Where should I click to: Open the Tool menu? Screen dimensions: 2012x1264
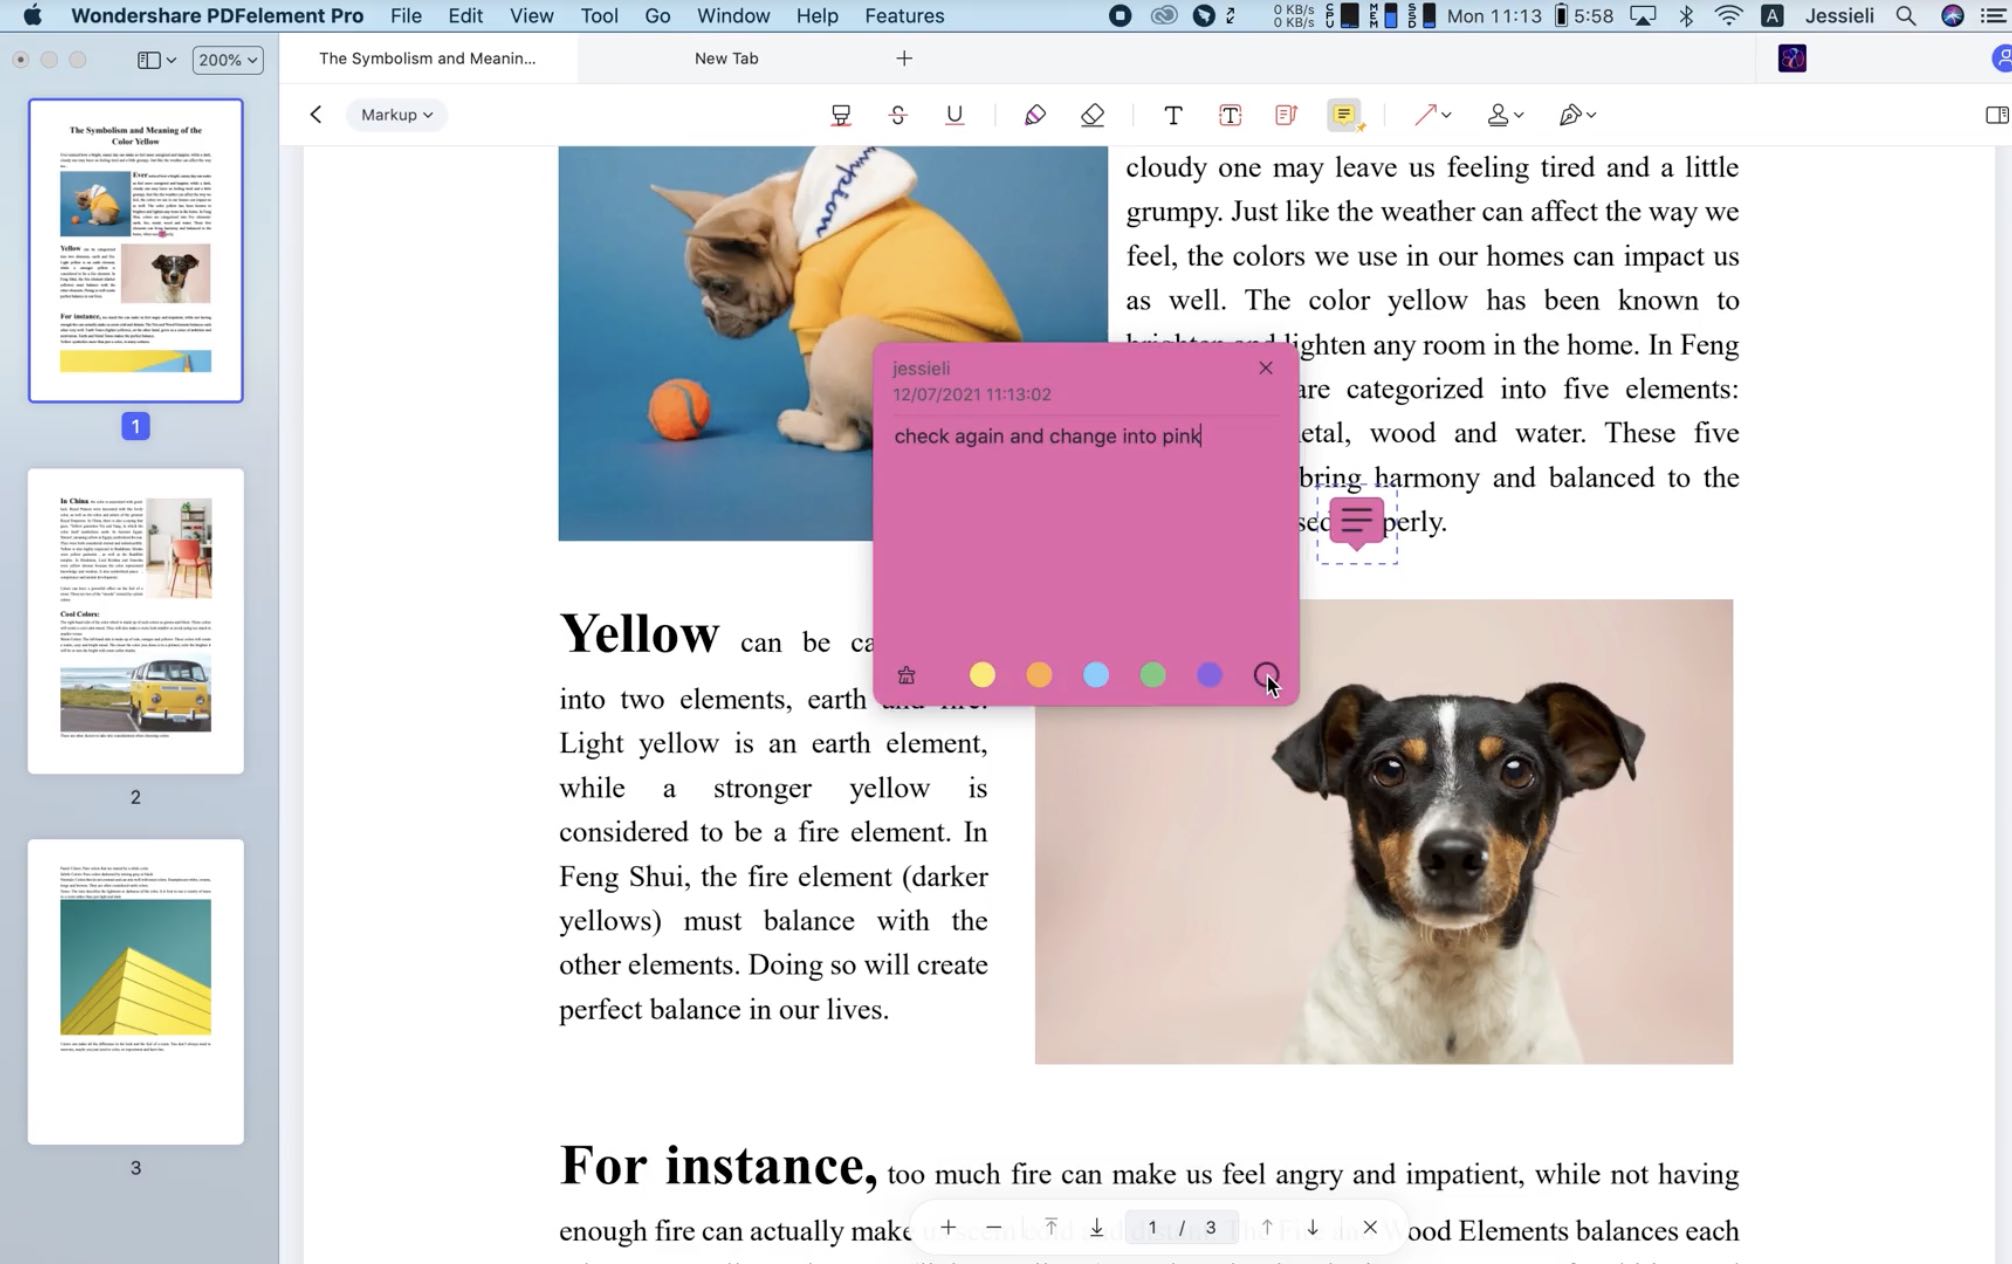pos(599,16)
